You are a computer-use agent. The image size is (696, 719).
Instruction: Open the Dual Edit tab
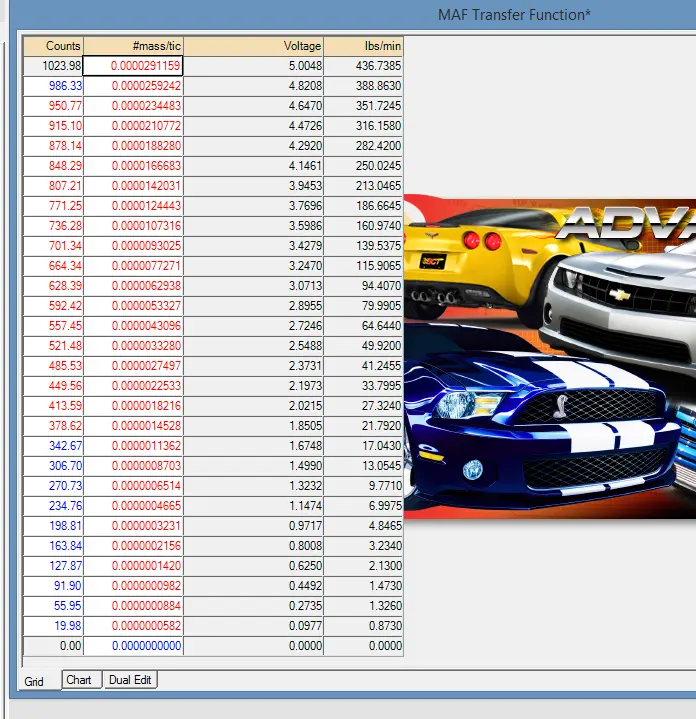130,680
